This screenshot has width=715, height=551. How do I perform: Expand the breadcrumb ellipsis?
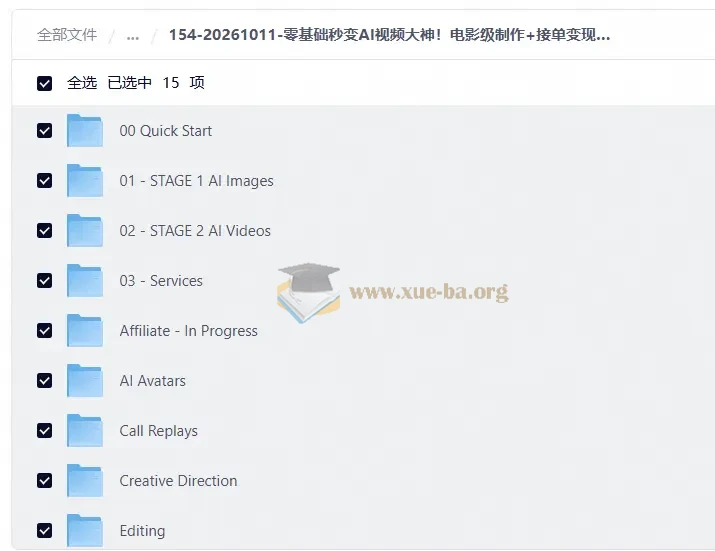point(133,36)
